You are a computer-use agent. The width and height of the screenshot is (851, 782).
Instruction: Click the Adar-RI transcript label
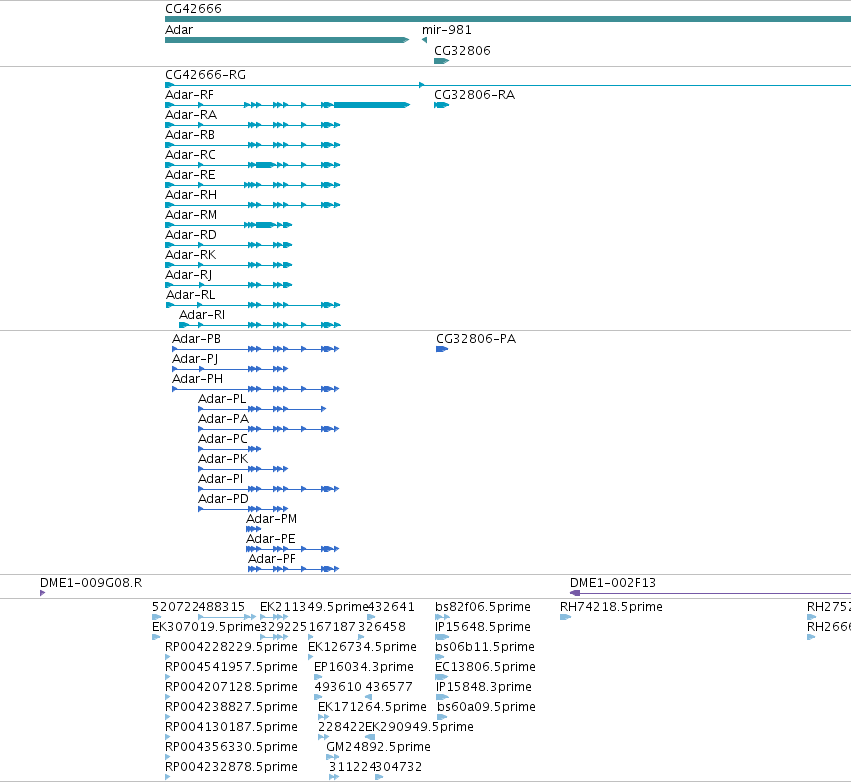tap(202, 315)
